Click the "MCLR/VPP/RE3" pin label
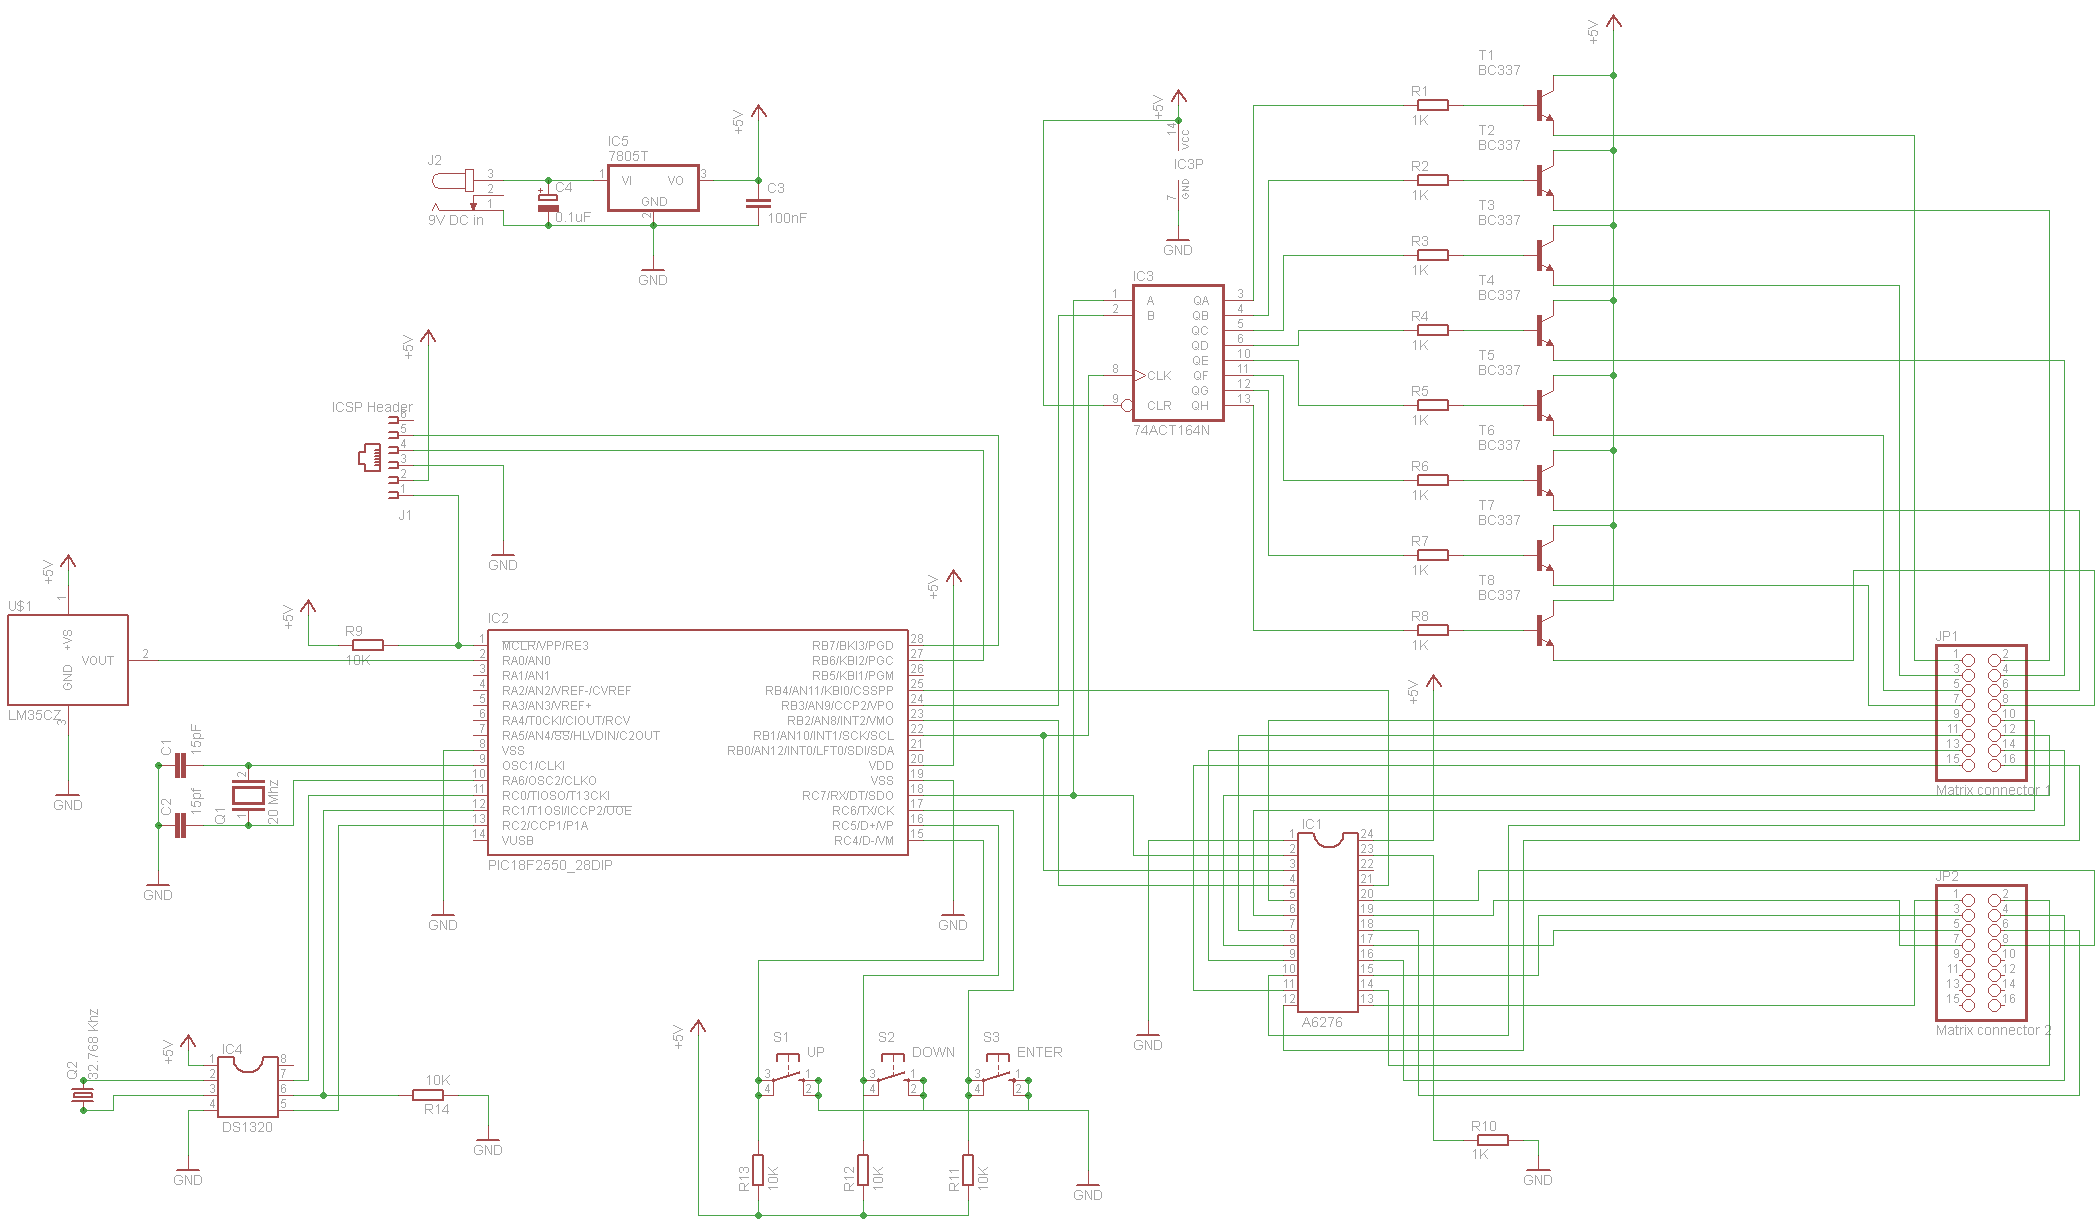Viewport: 2096px width, 1230px height. point(545,645)
